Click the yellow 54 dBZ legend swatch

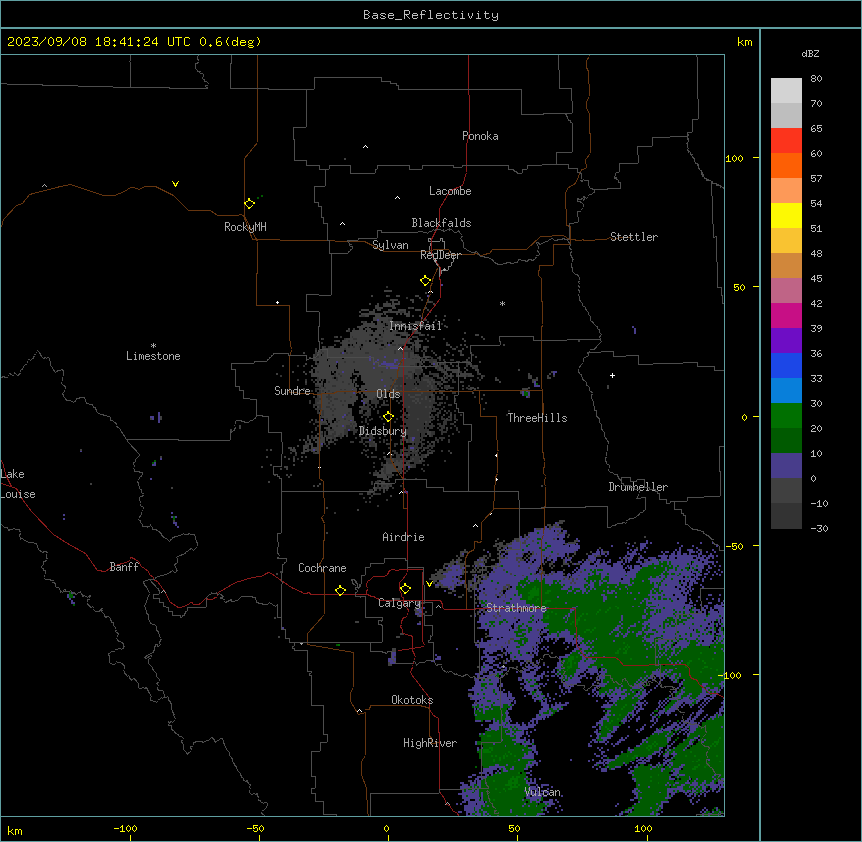click(x=786, y=215)
